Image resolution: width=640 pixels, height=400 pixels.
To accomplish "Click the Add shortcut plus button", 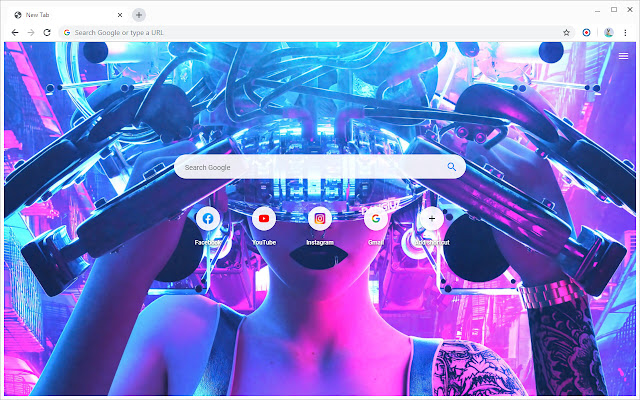I will point(431,219).
